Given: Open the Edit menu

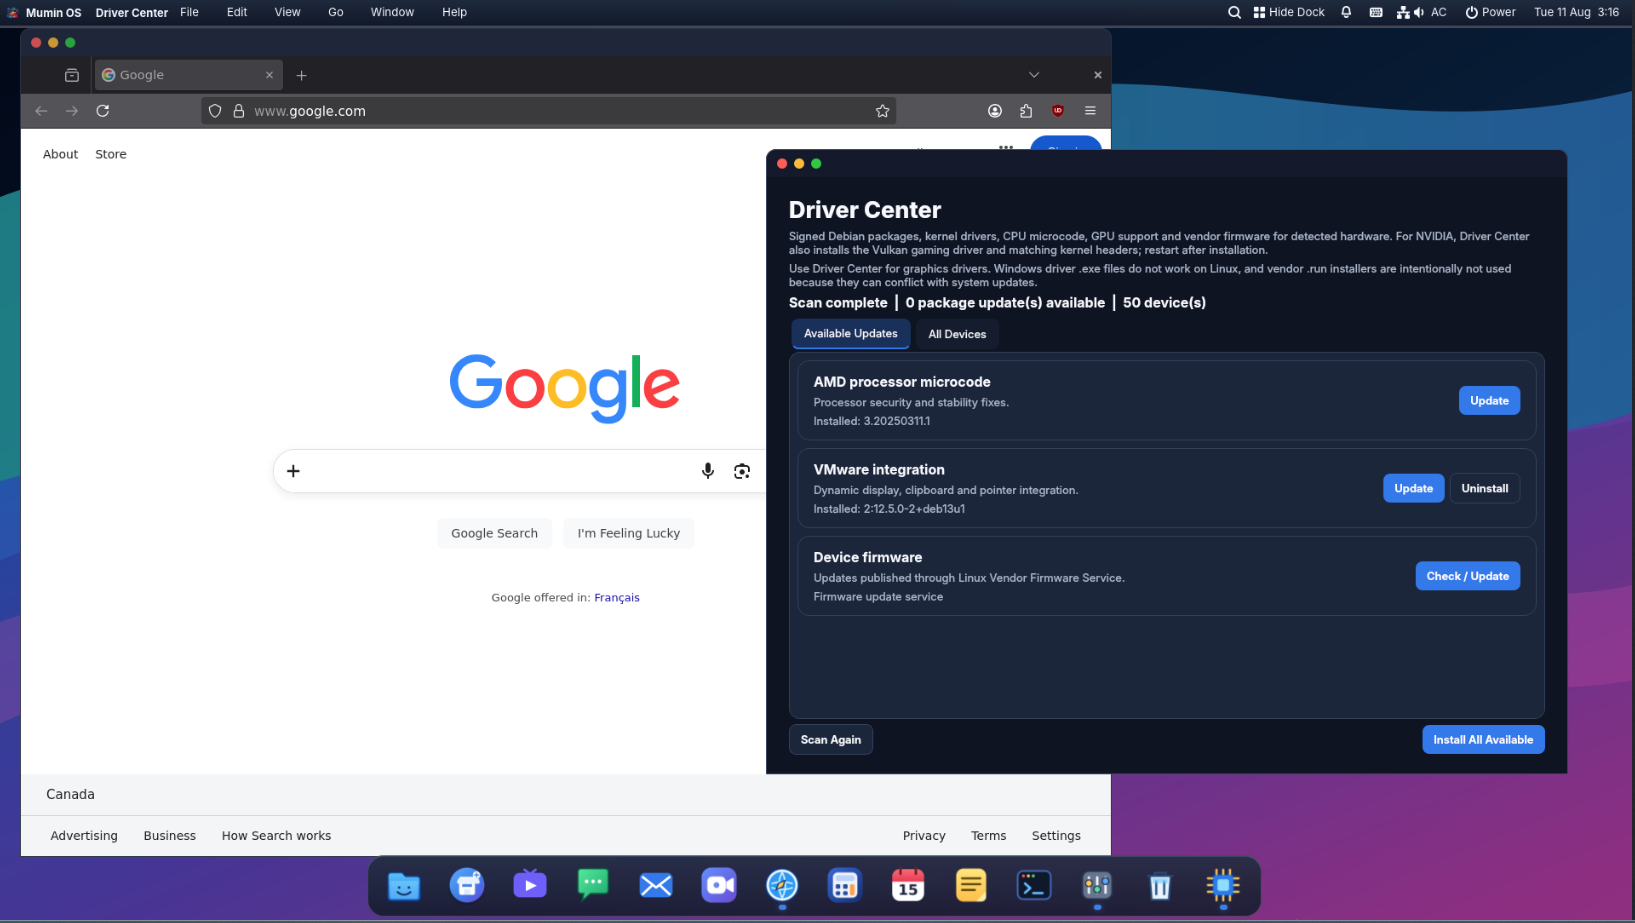Looking at the screenshot, I should tap(237, 12).
